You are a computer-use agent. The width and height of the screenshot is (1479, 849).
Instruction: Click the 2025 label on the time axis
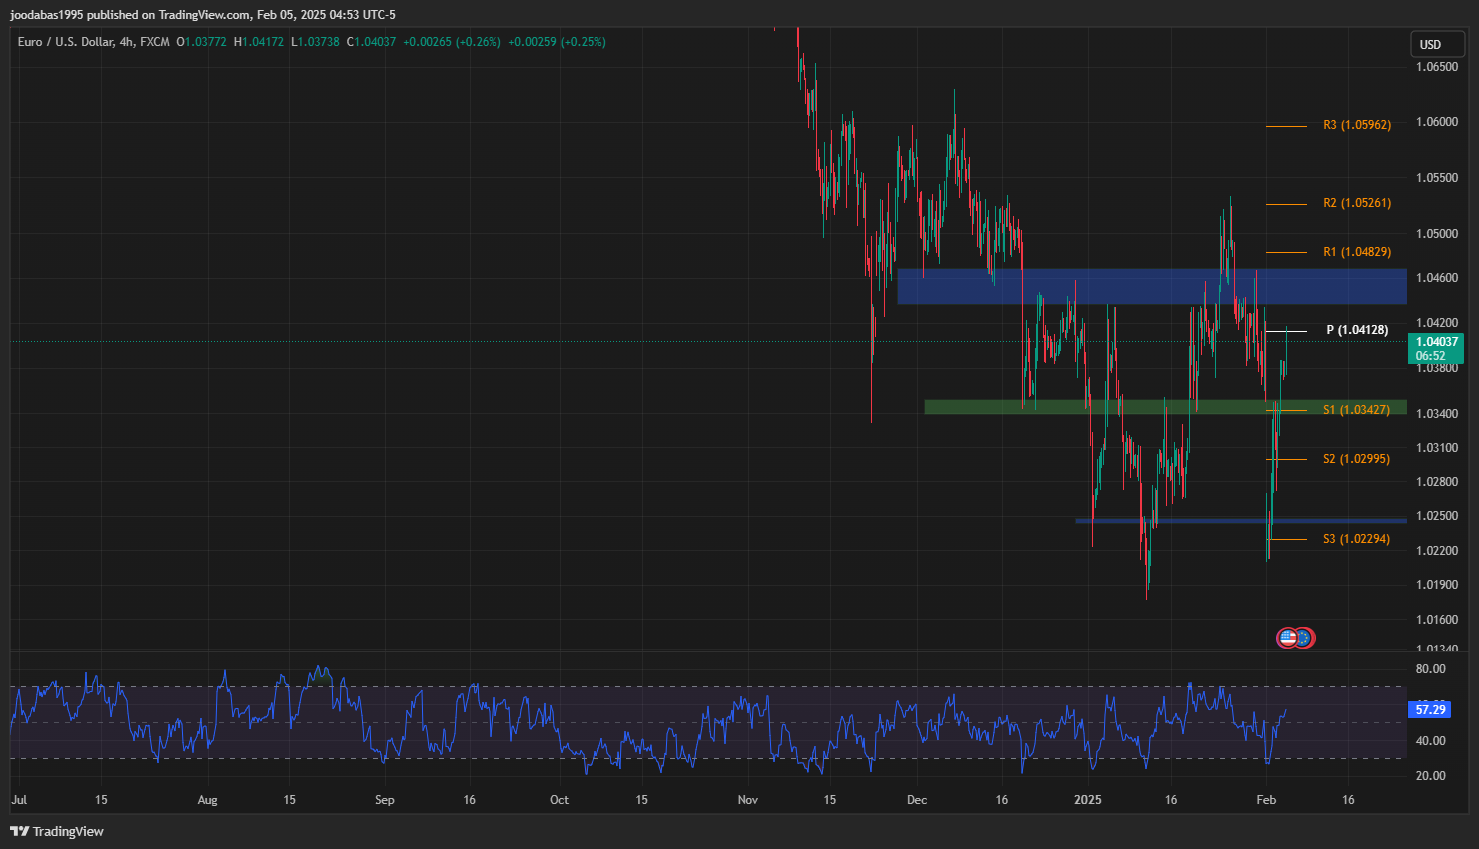click(x=1087, y=799)
